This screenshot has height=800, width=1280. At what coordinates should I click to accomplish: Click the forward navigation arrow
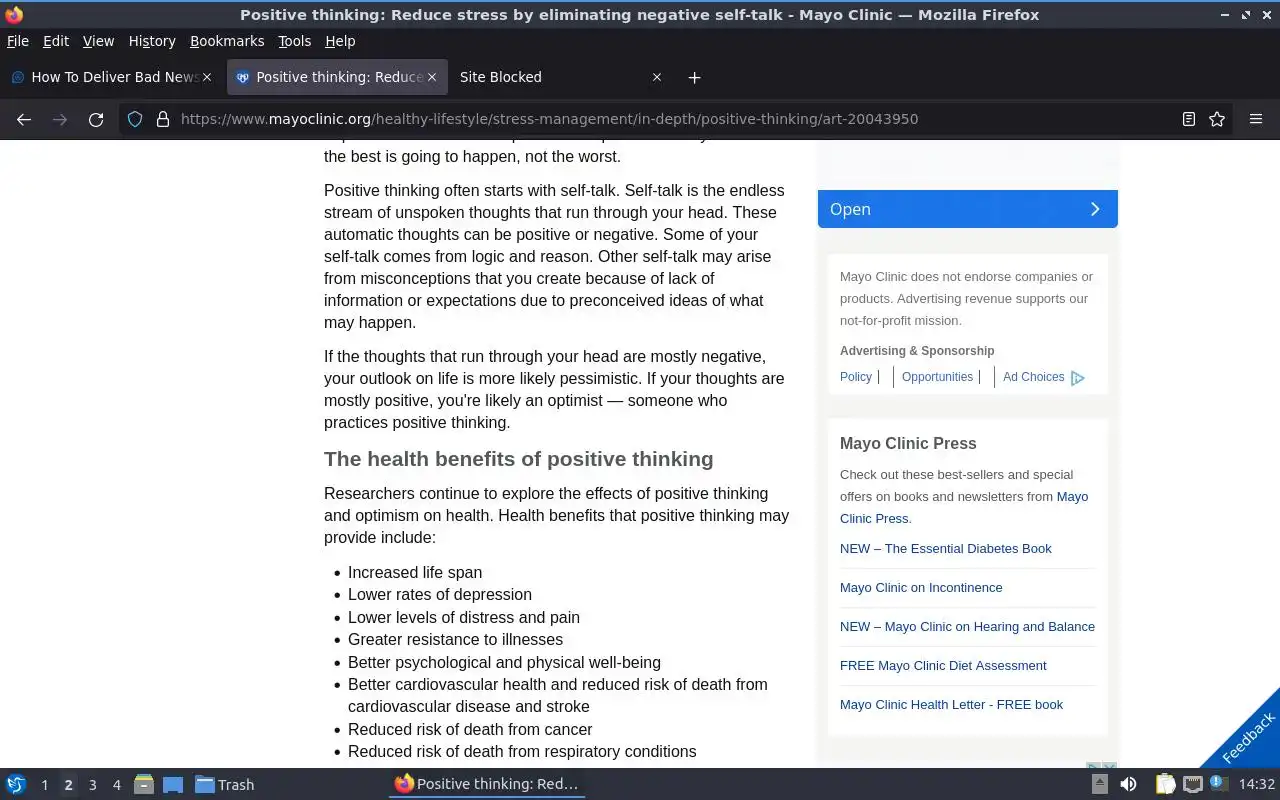(x=60, y=119)
